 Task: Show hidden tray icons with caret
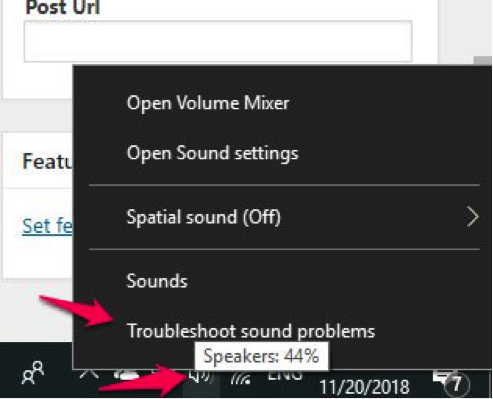click(x=89, y=375)
